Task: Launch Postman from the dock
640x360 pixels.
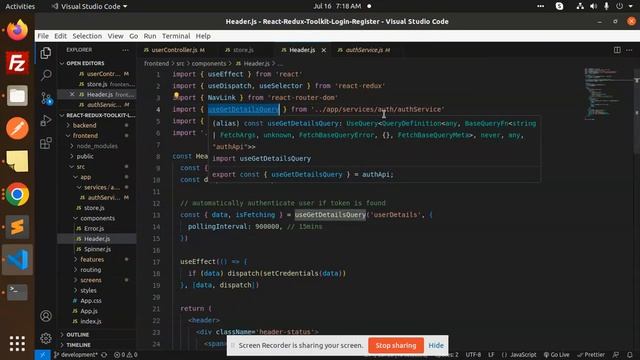Action: 17,128
